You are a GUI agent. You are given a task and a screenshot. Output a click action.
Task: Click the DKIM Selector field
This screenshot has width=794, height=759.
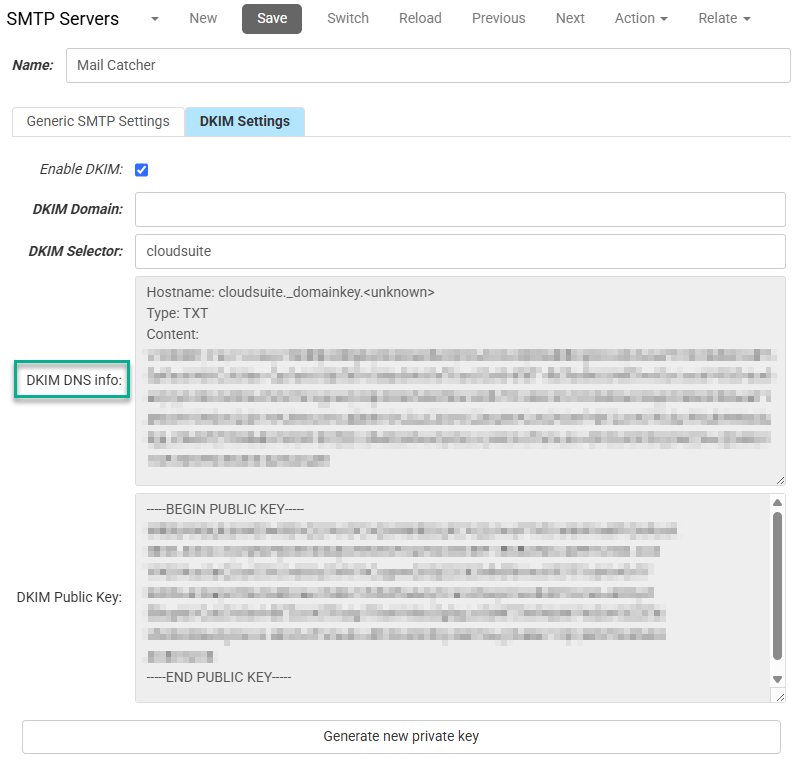[x=460, y=251]
